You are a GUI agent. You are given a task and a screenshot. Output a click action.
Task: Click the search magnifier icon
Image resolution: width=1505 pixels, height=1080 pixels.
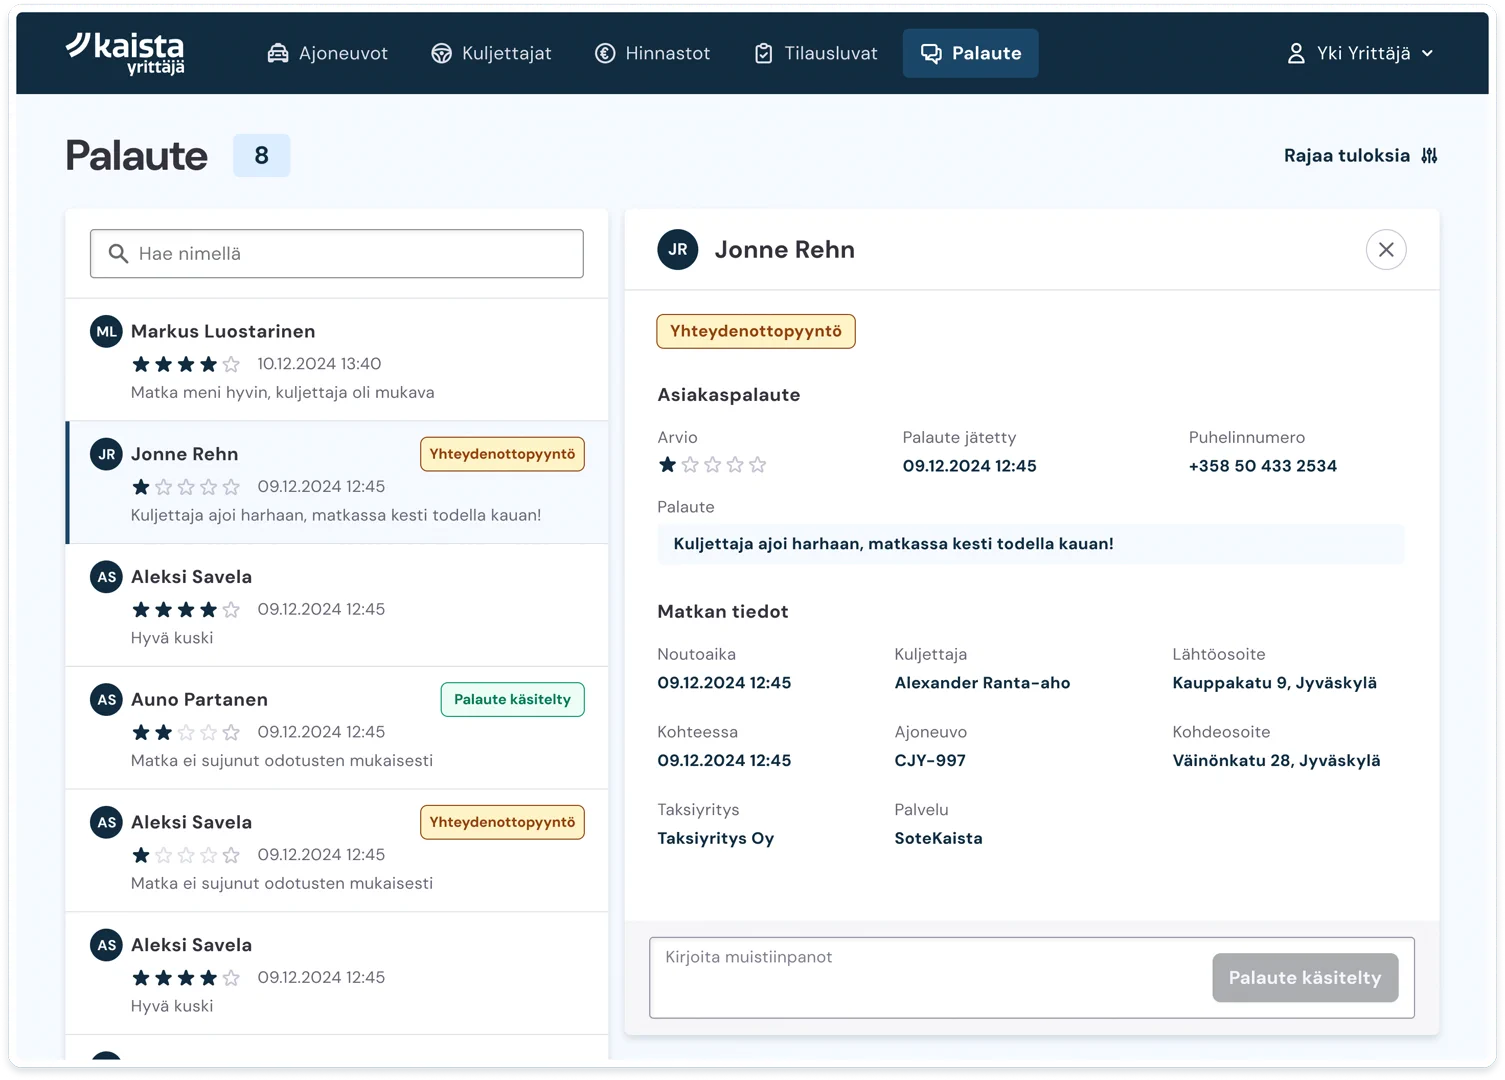[118, 254]
